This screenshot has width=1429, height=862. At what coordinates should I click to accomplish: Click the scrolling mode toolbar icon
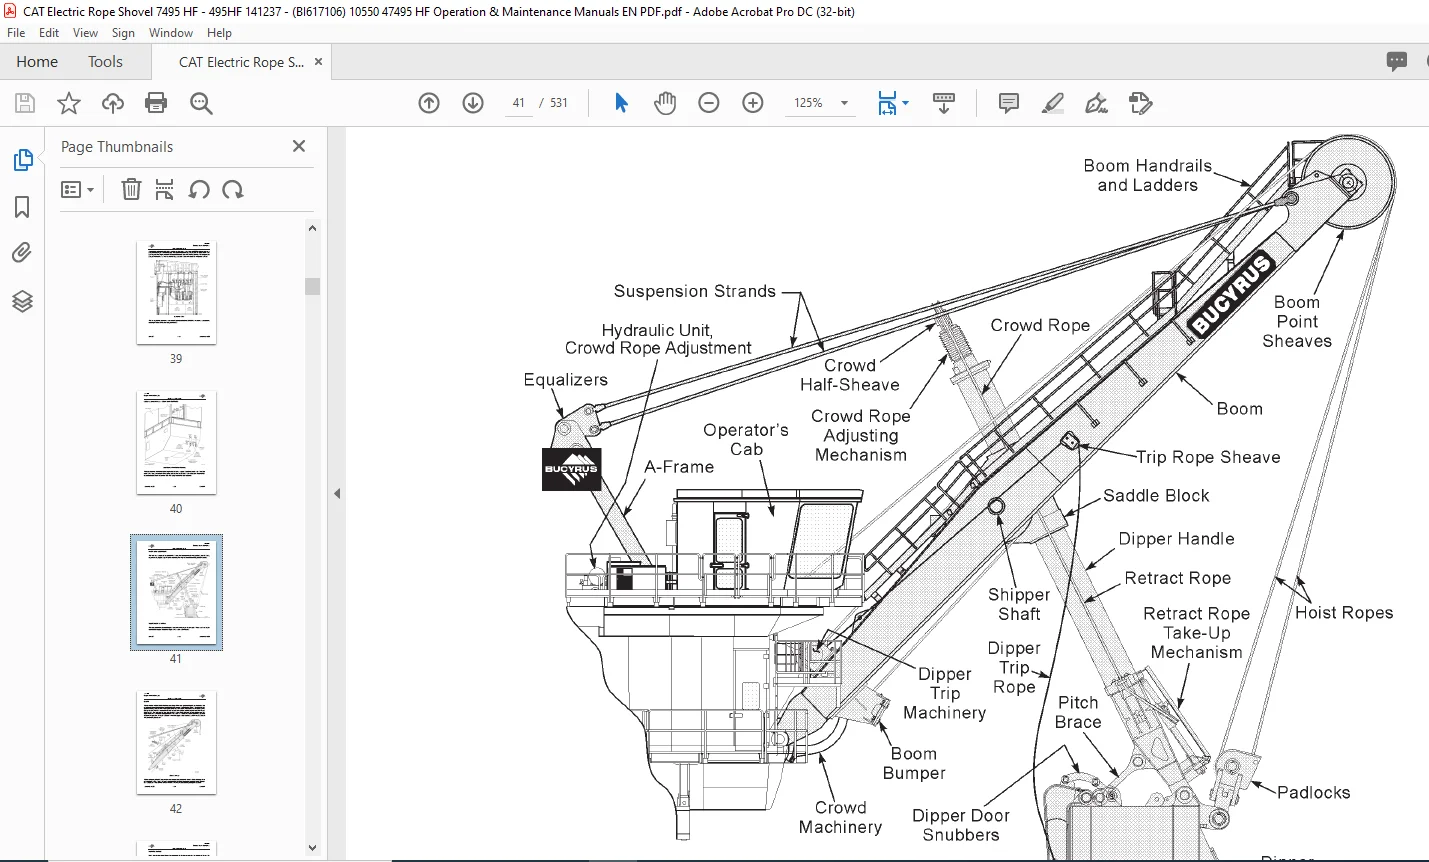943,103
